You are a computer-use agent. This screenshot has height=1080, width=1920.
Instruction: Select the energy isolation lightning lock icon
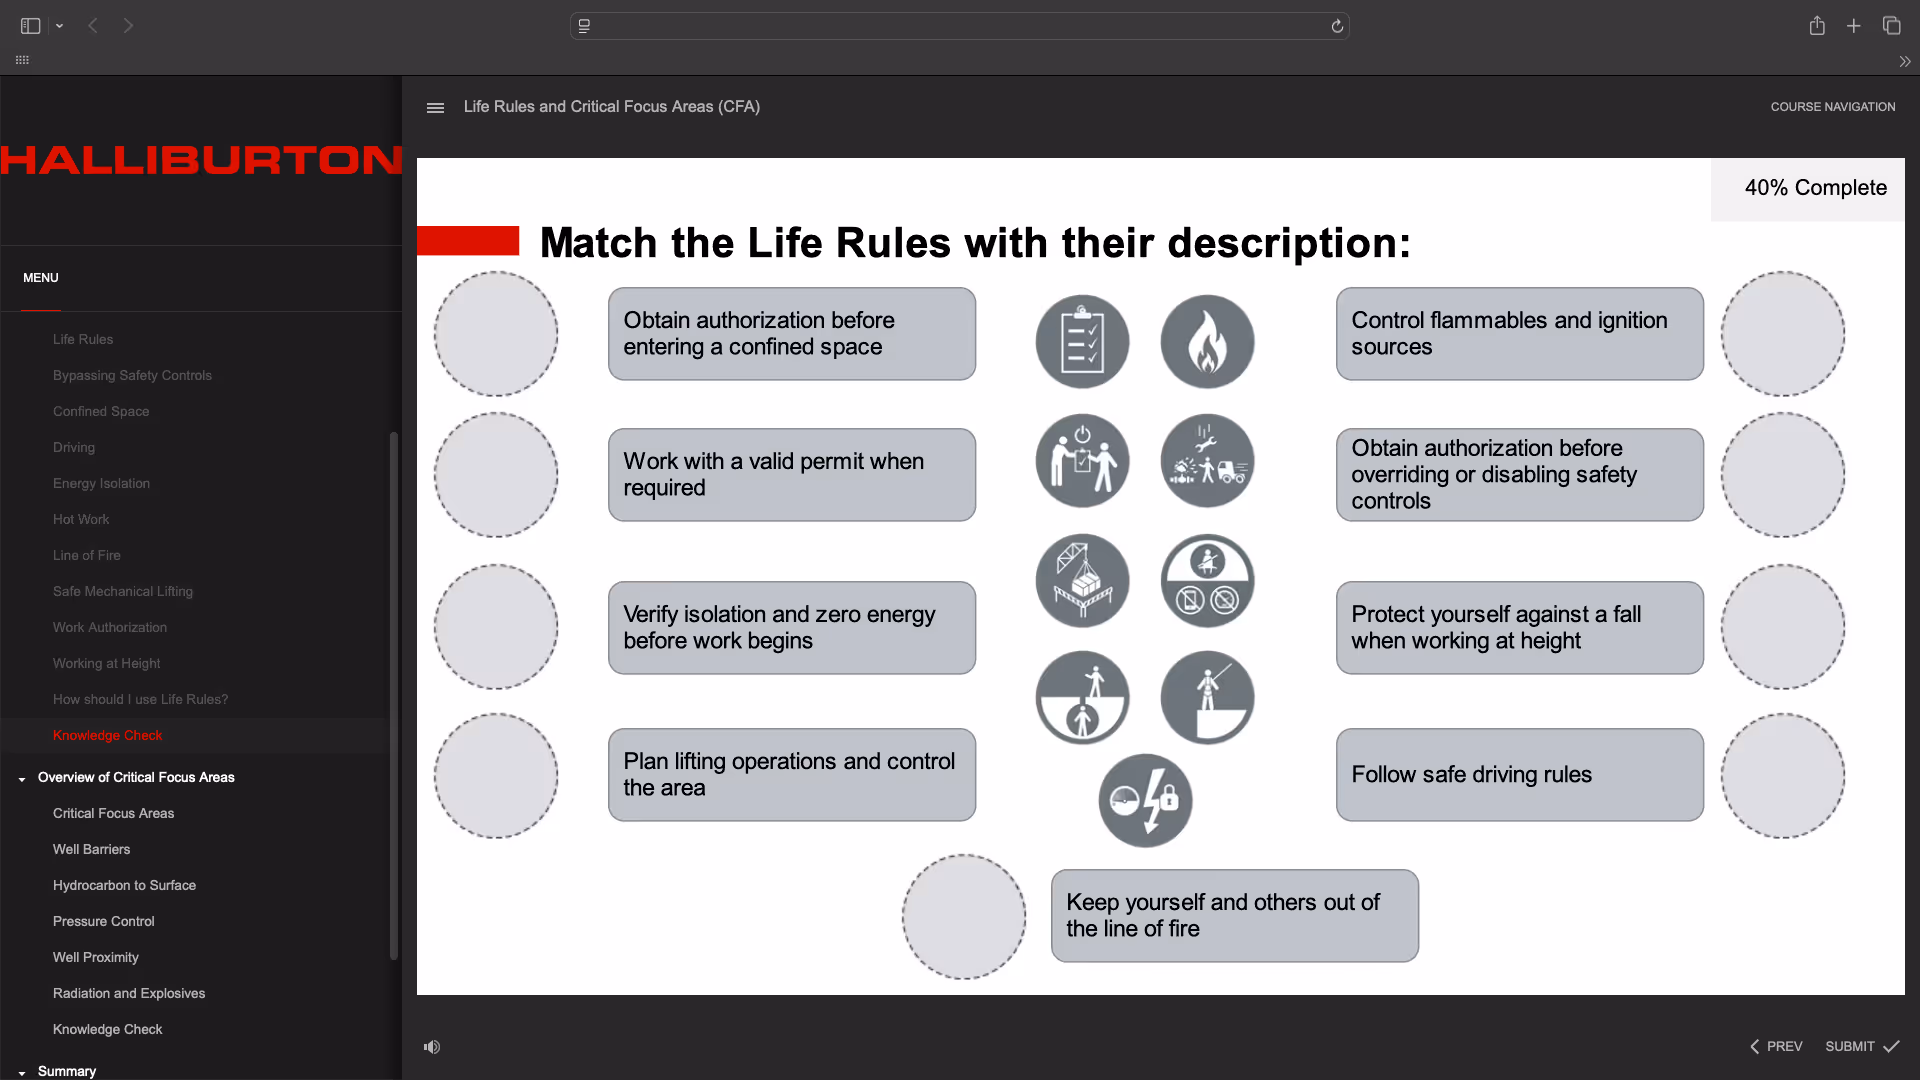coord(1145,800)
